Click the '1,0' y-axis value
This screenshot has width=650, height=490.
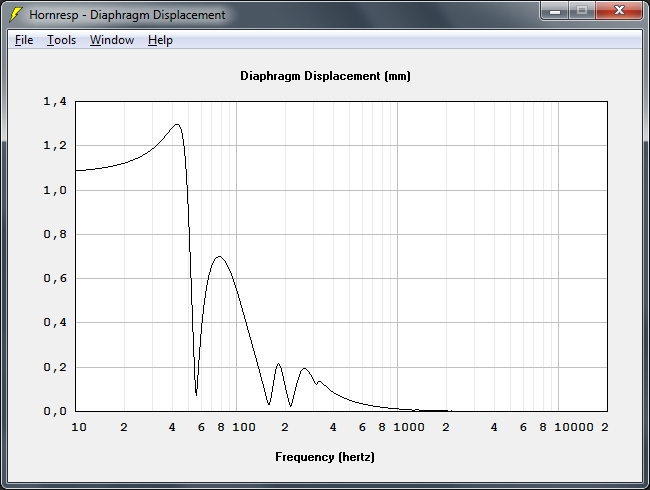pos(55,190)
